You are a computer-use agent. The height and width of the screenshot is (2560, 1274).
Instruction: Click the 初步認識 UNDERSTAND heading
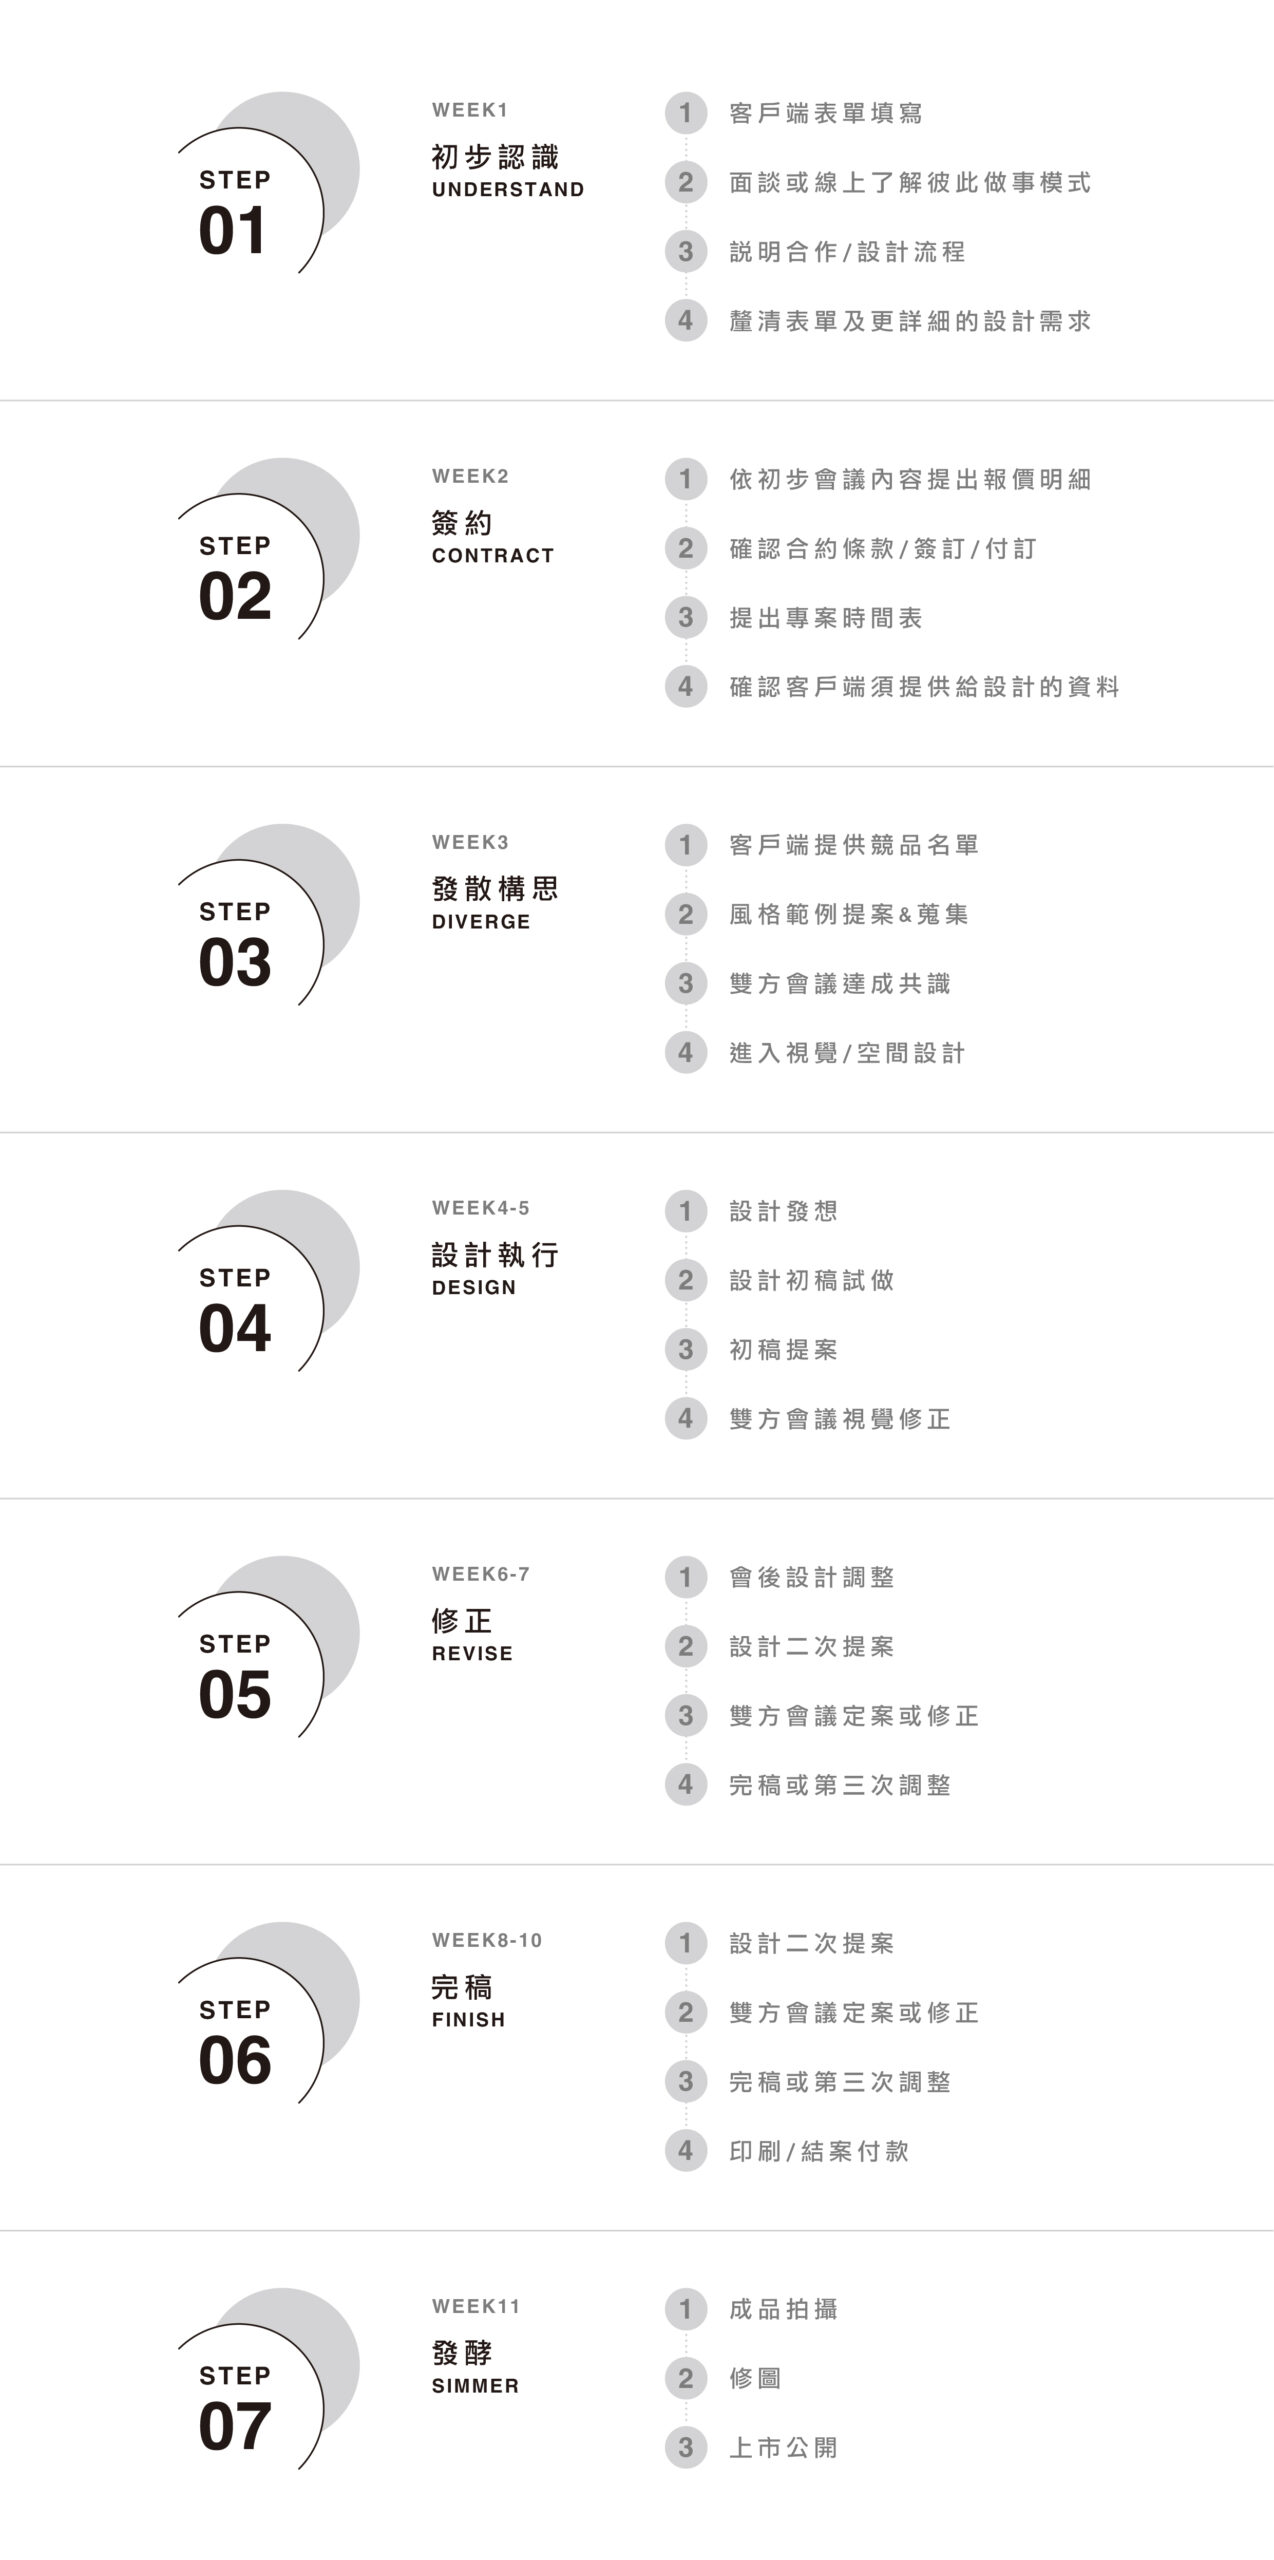click(507, 171)
